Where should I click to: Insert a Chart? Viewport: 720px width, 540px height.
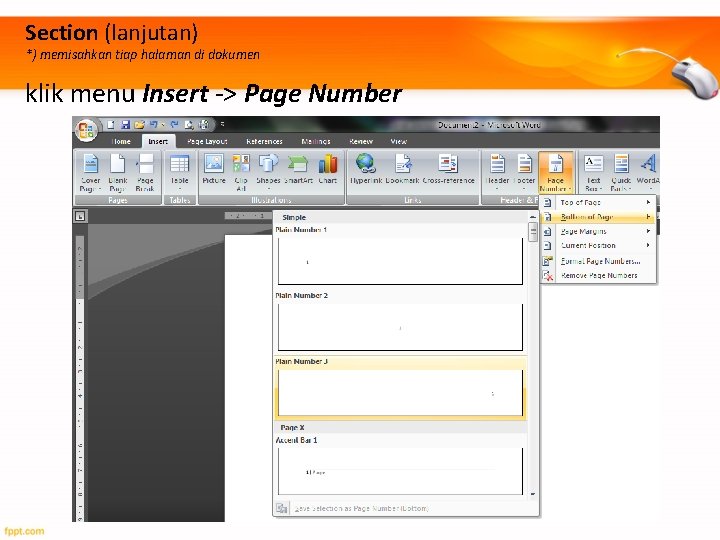click(328, 170)
